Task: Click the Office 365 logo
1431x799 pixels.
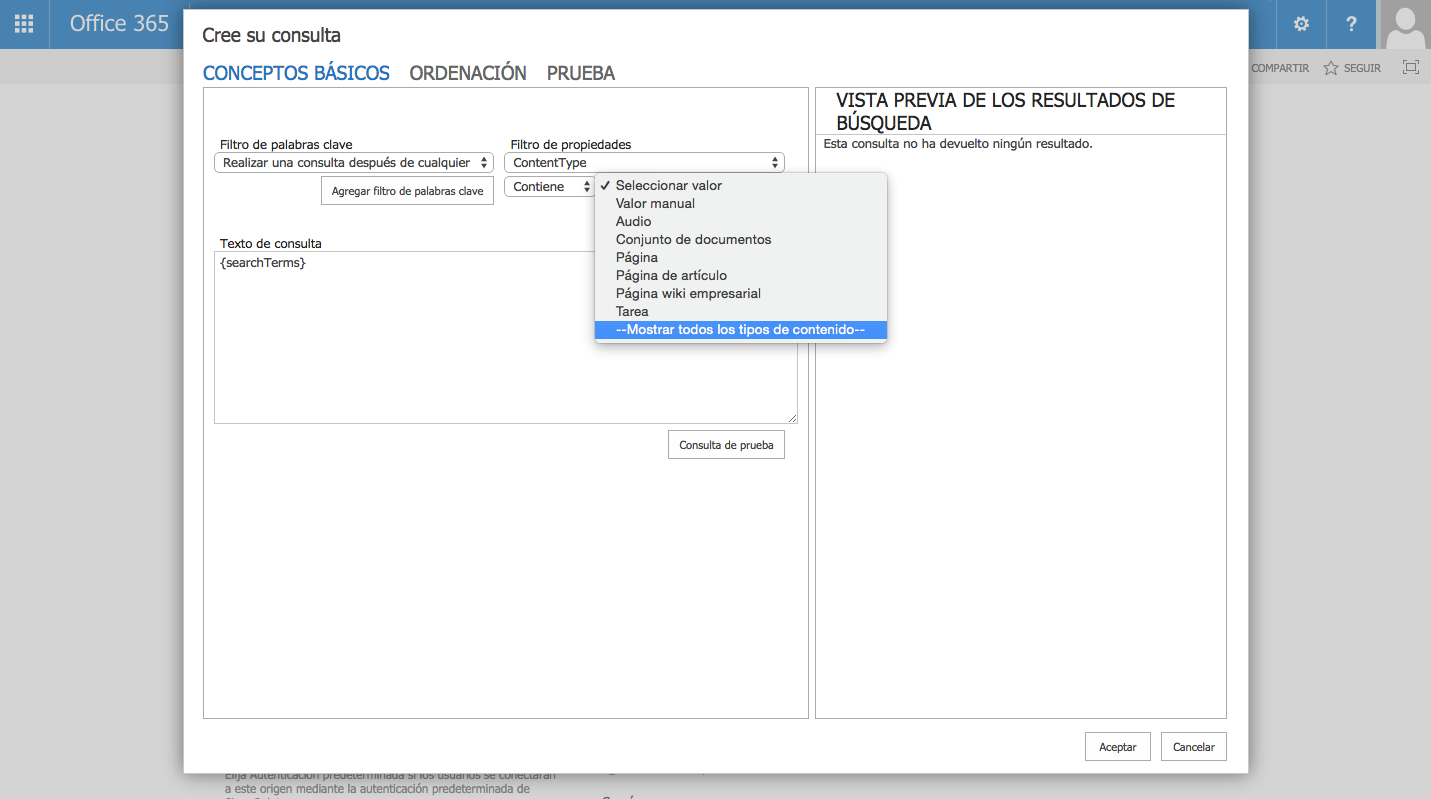Action: pos(119,24)
